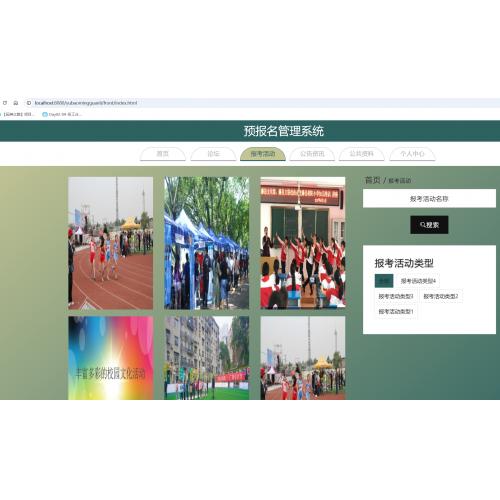Open the 论坛 navigation tab
Viewport: 500px width, 500px height.
(x=213, y=154)
